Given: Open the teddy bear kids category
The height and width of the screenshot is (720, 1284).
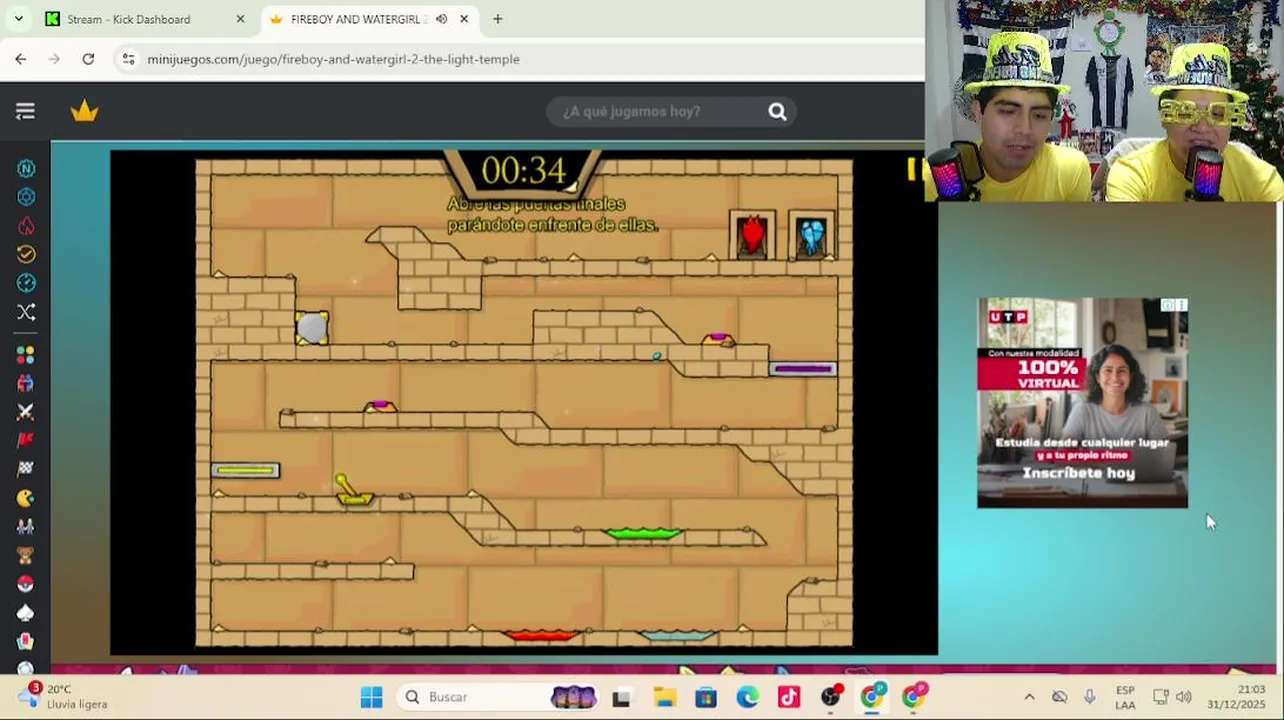Looking at the screenshot, I should [x=26, y=555].
